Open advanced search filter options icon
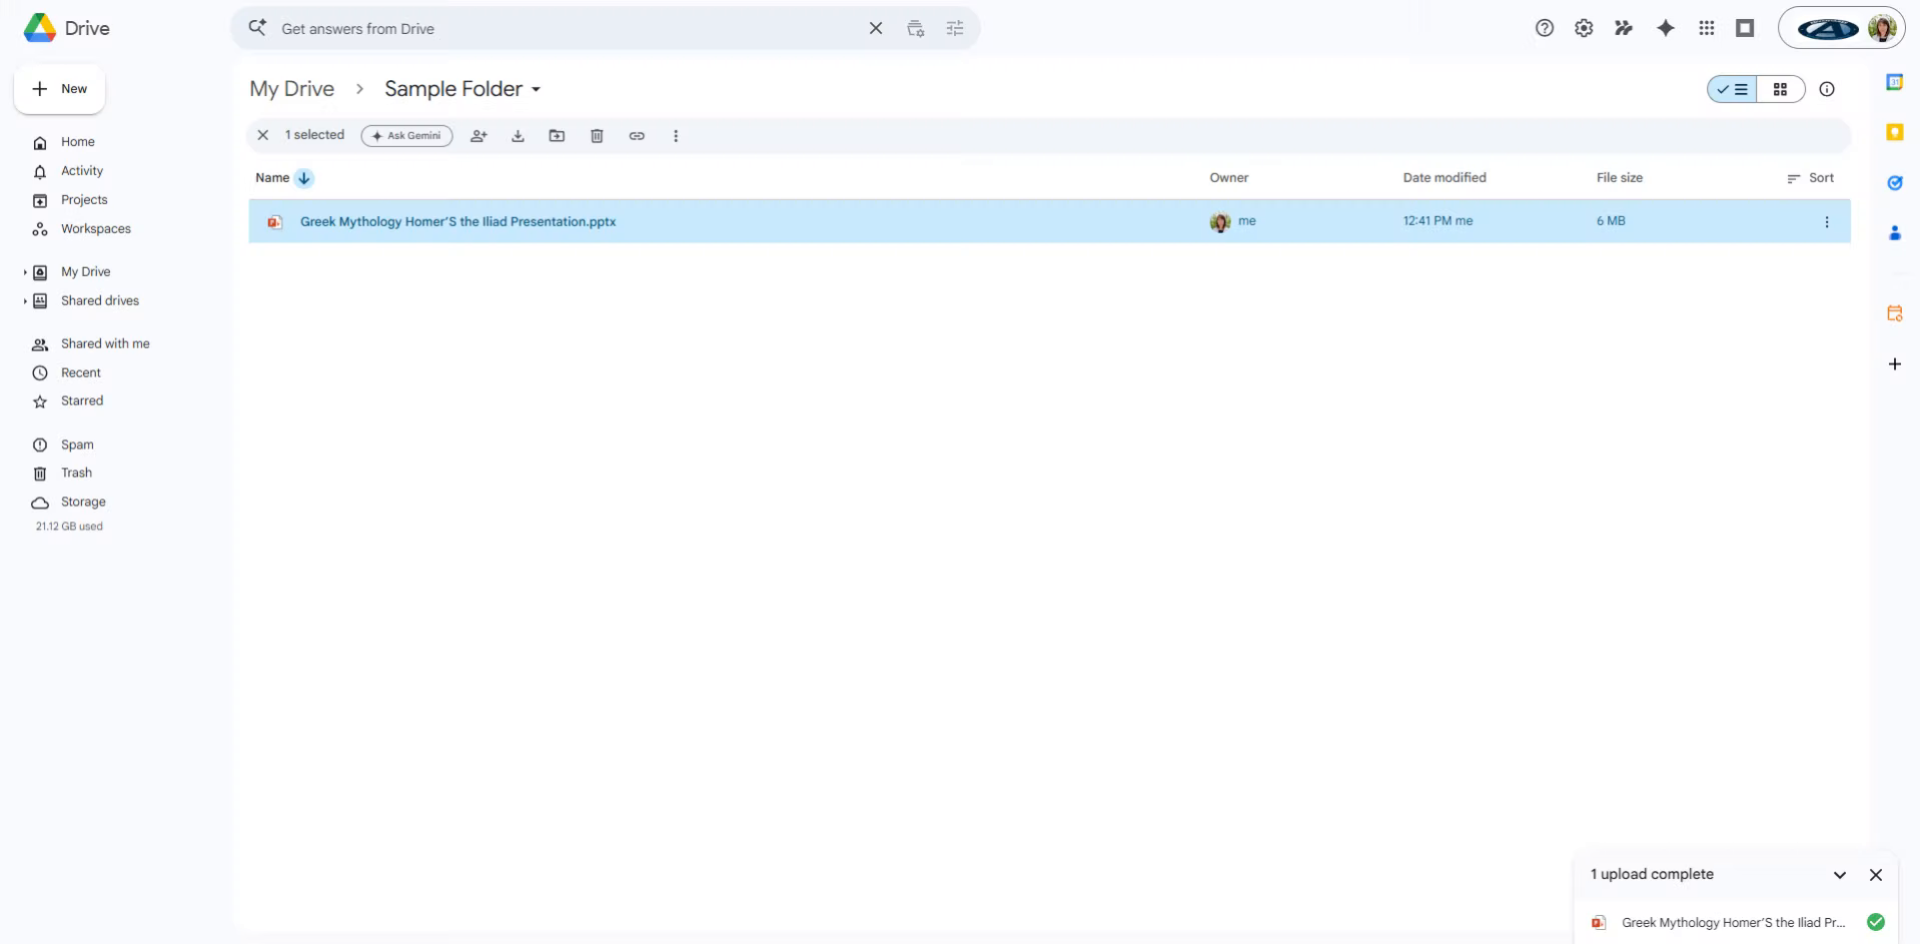 tap(955, 28)
